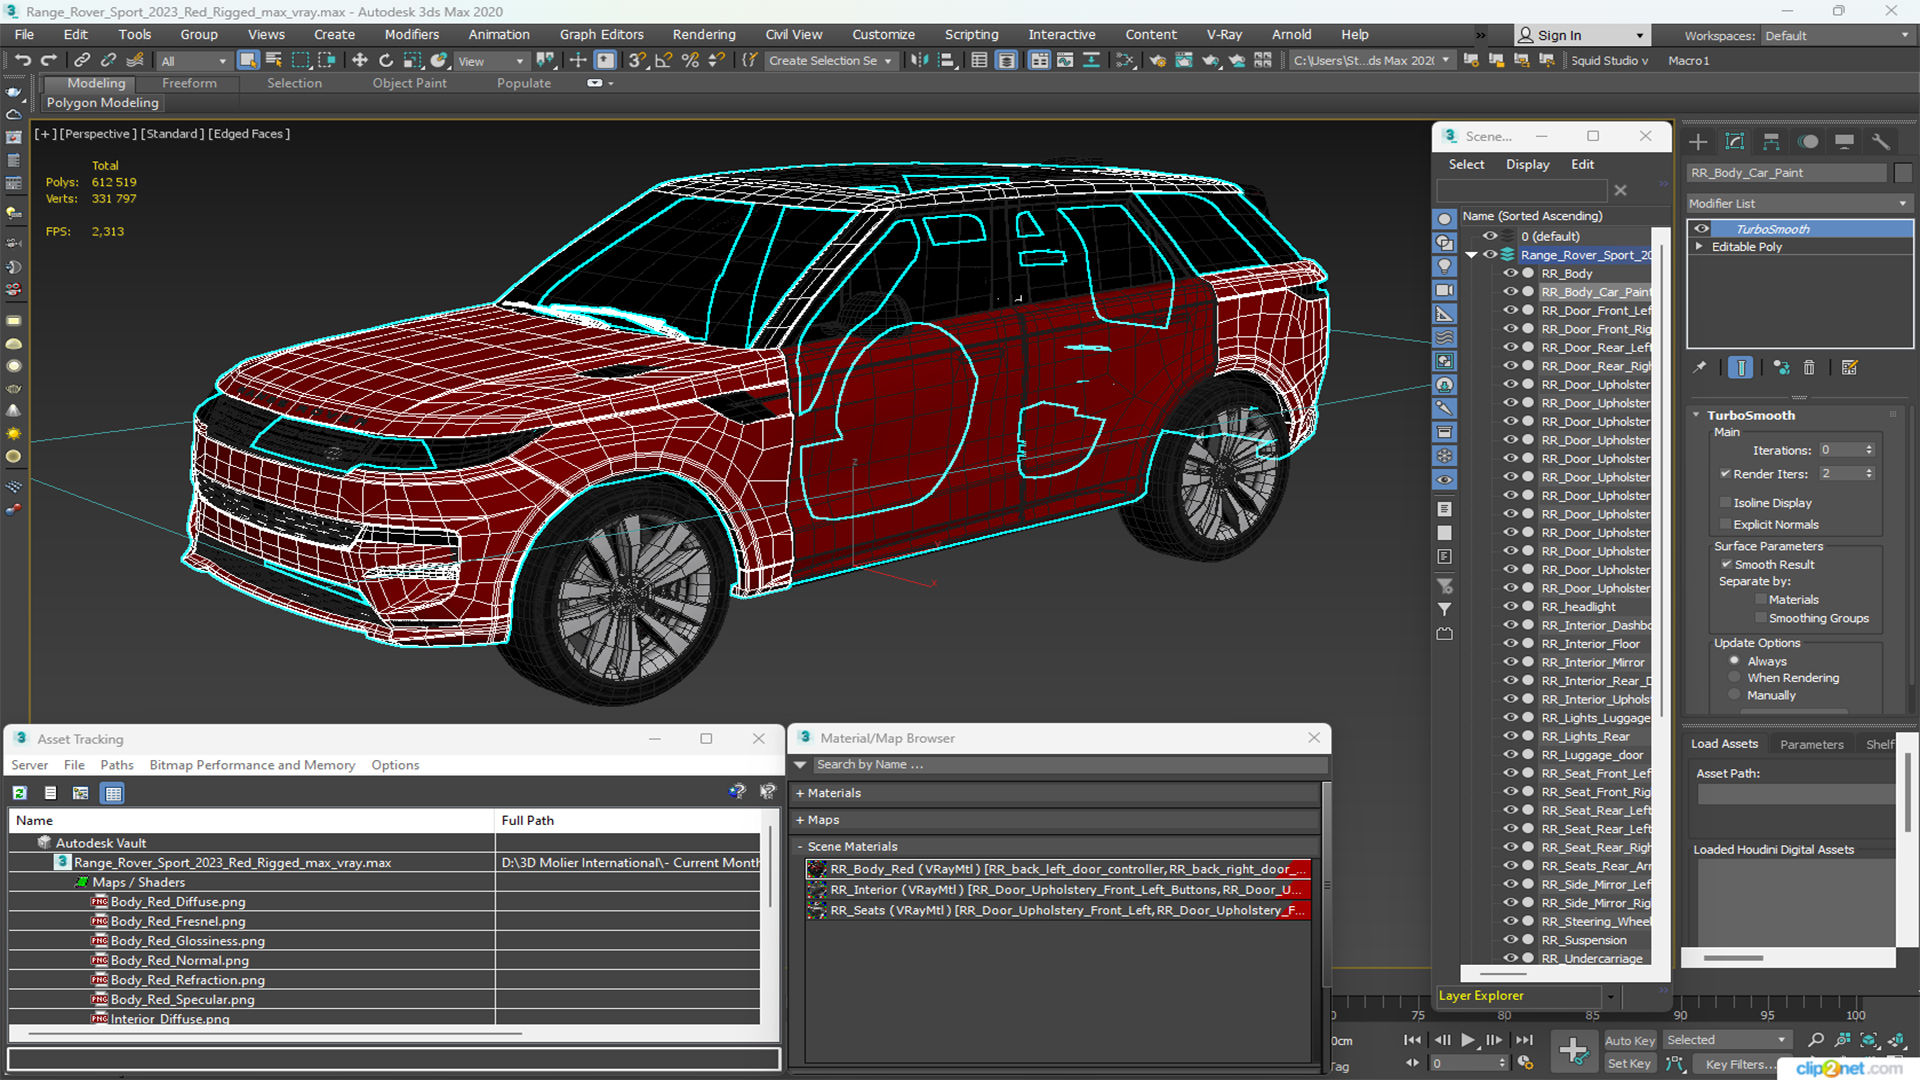The height and width of the screenshot is (1080, 1920).
Task: Click RR_Body_Red material color swatch
Action: (x=816, y=869)
